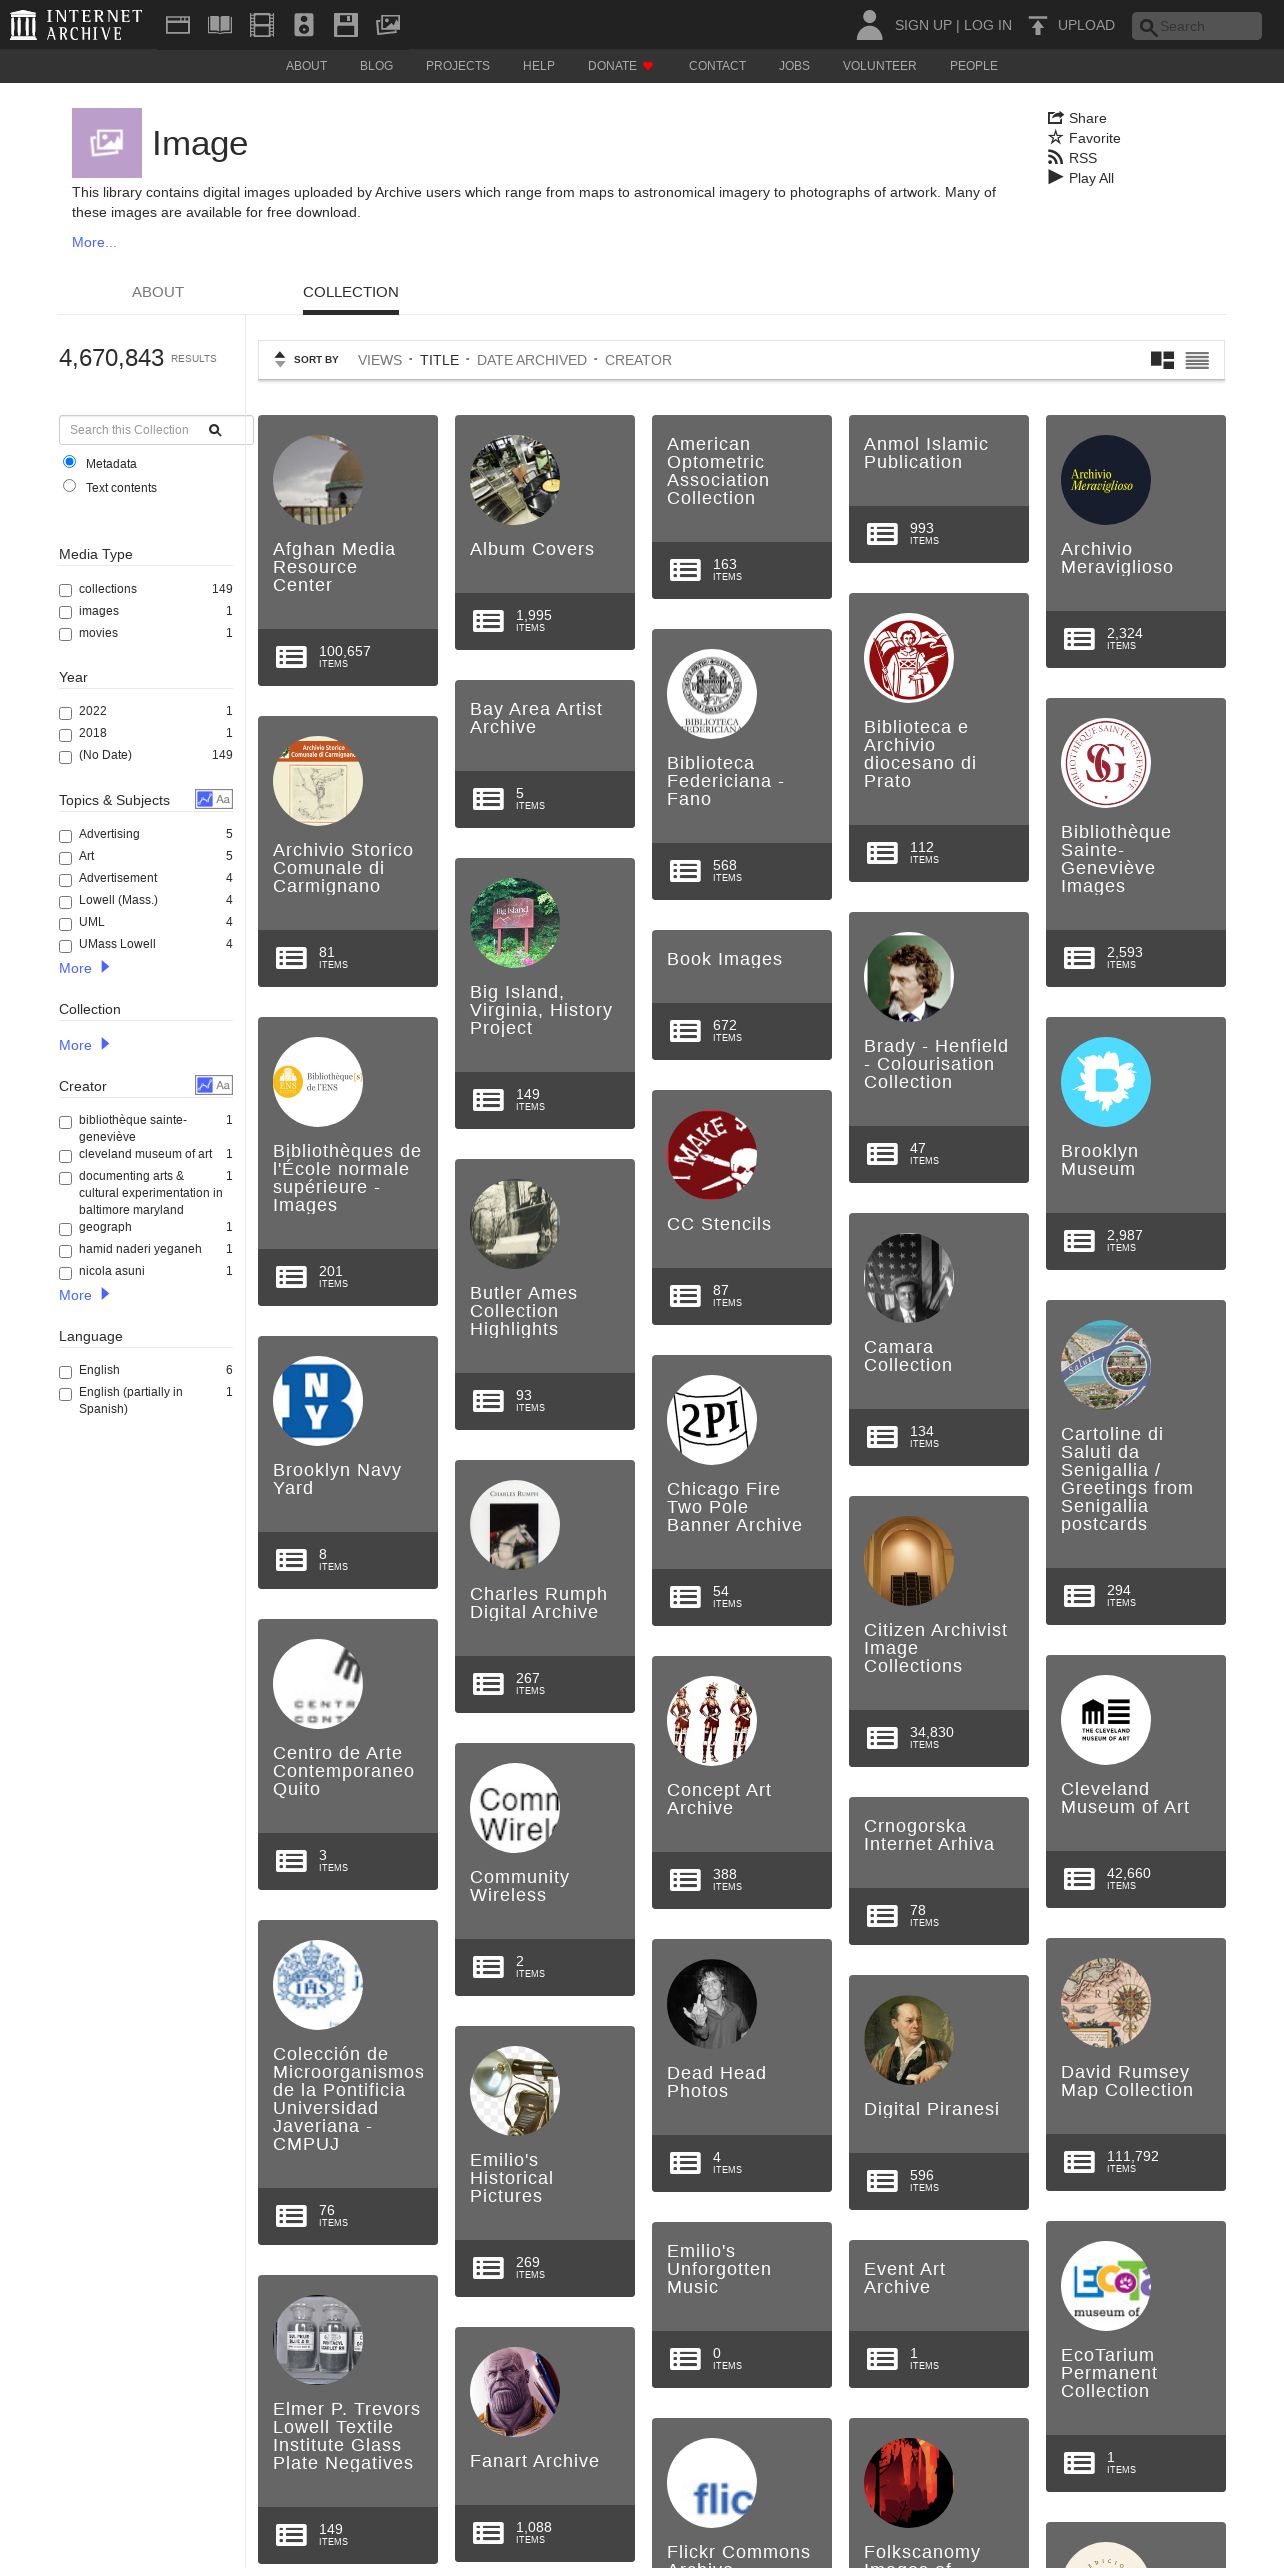
Task: Expand More under Collection
Action: pyautogui.click(x=84, y=1045)
